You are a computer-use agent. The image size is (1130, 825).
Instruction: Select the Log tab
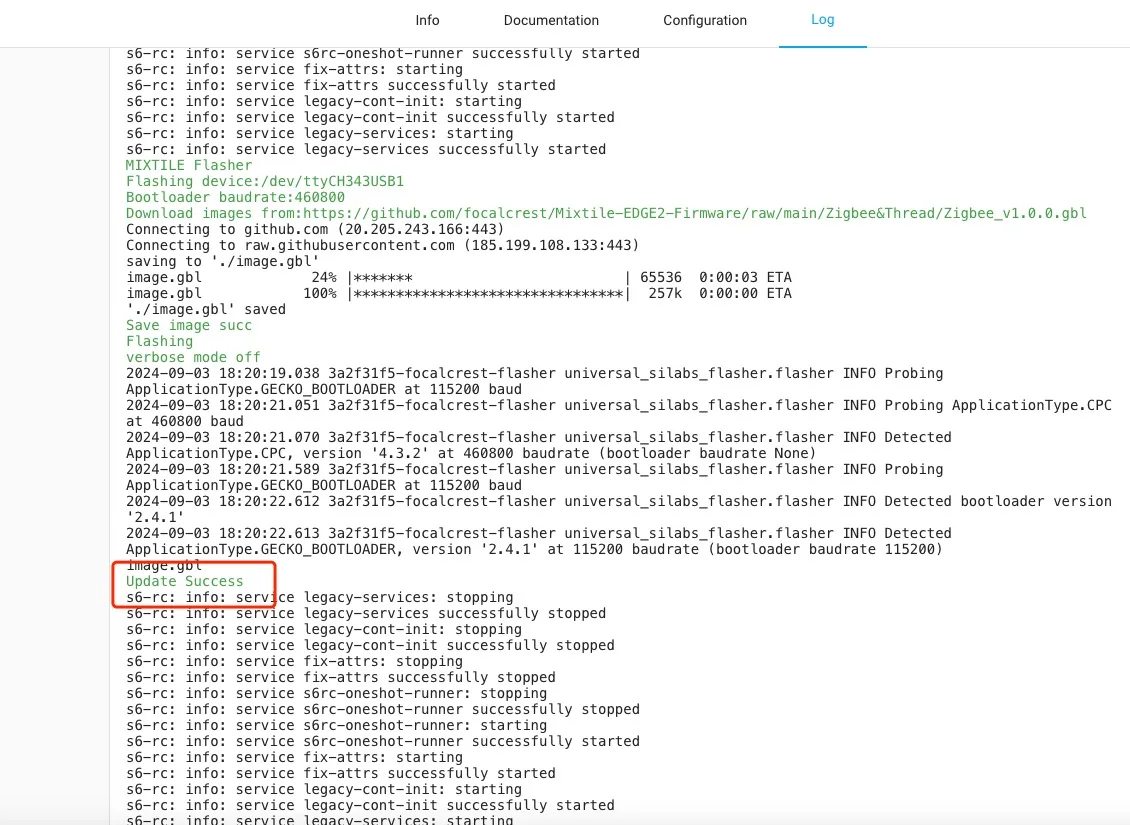coord(822,19)
